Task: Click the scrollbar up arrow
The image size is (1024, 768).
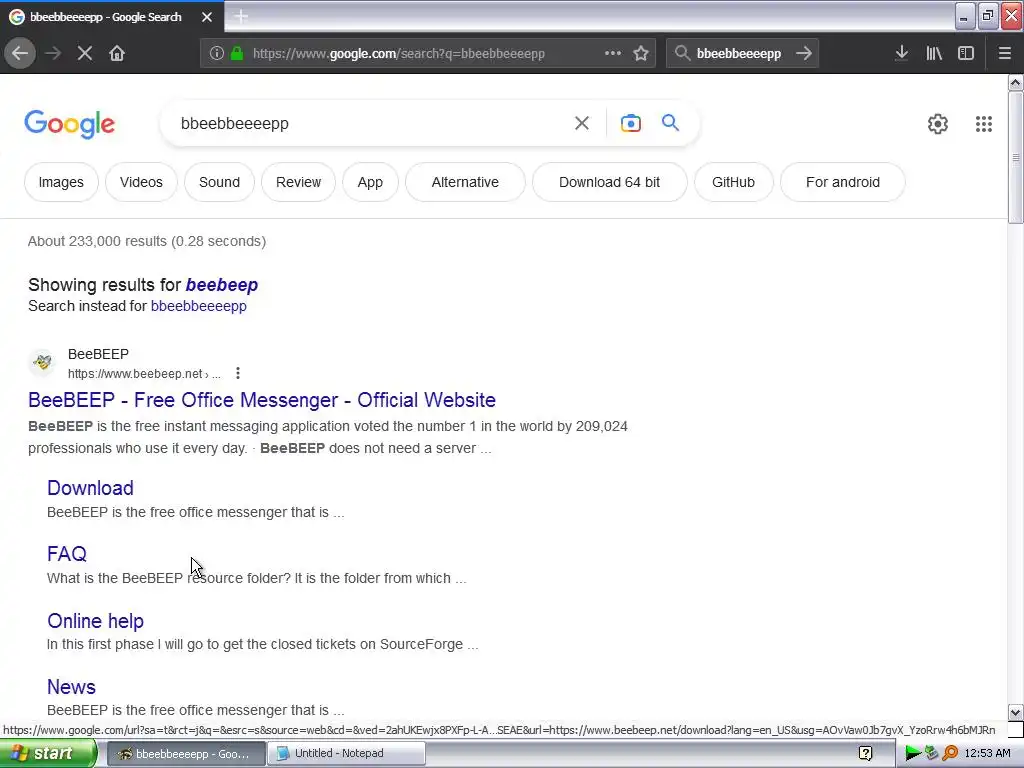Action: coord(1015,82)
